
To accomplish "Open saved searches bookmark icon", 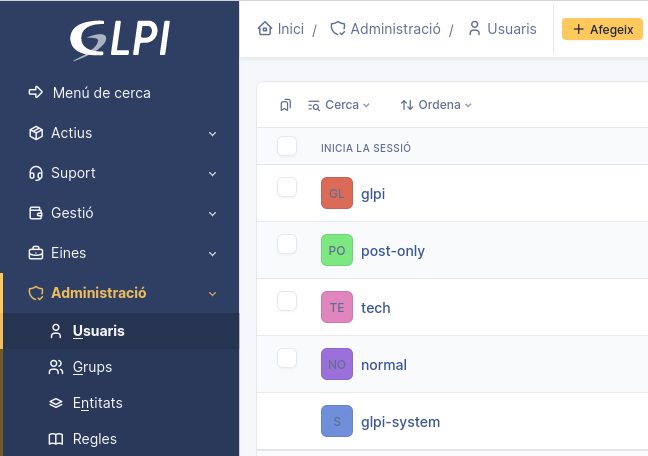I will click(x=286, y=105).
